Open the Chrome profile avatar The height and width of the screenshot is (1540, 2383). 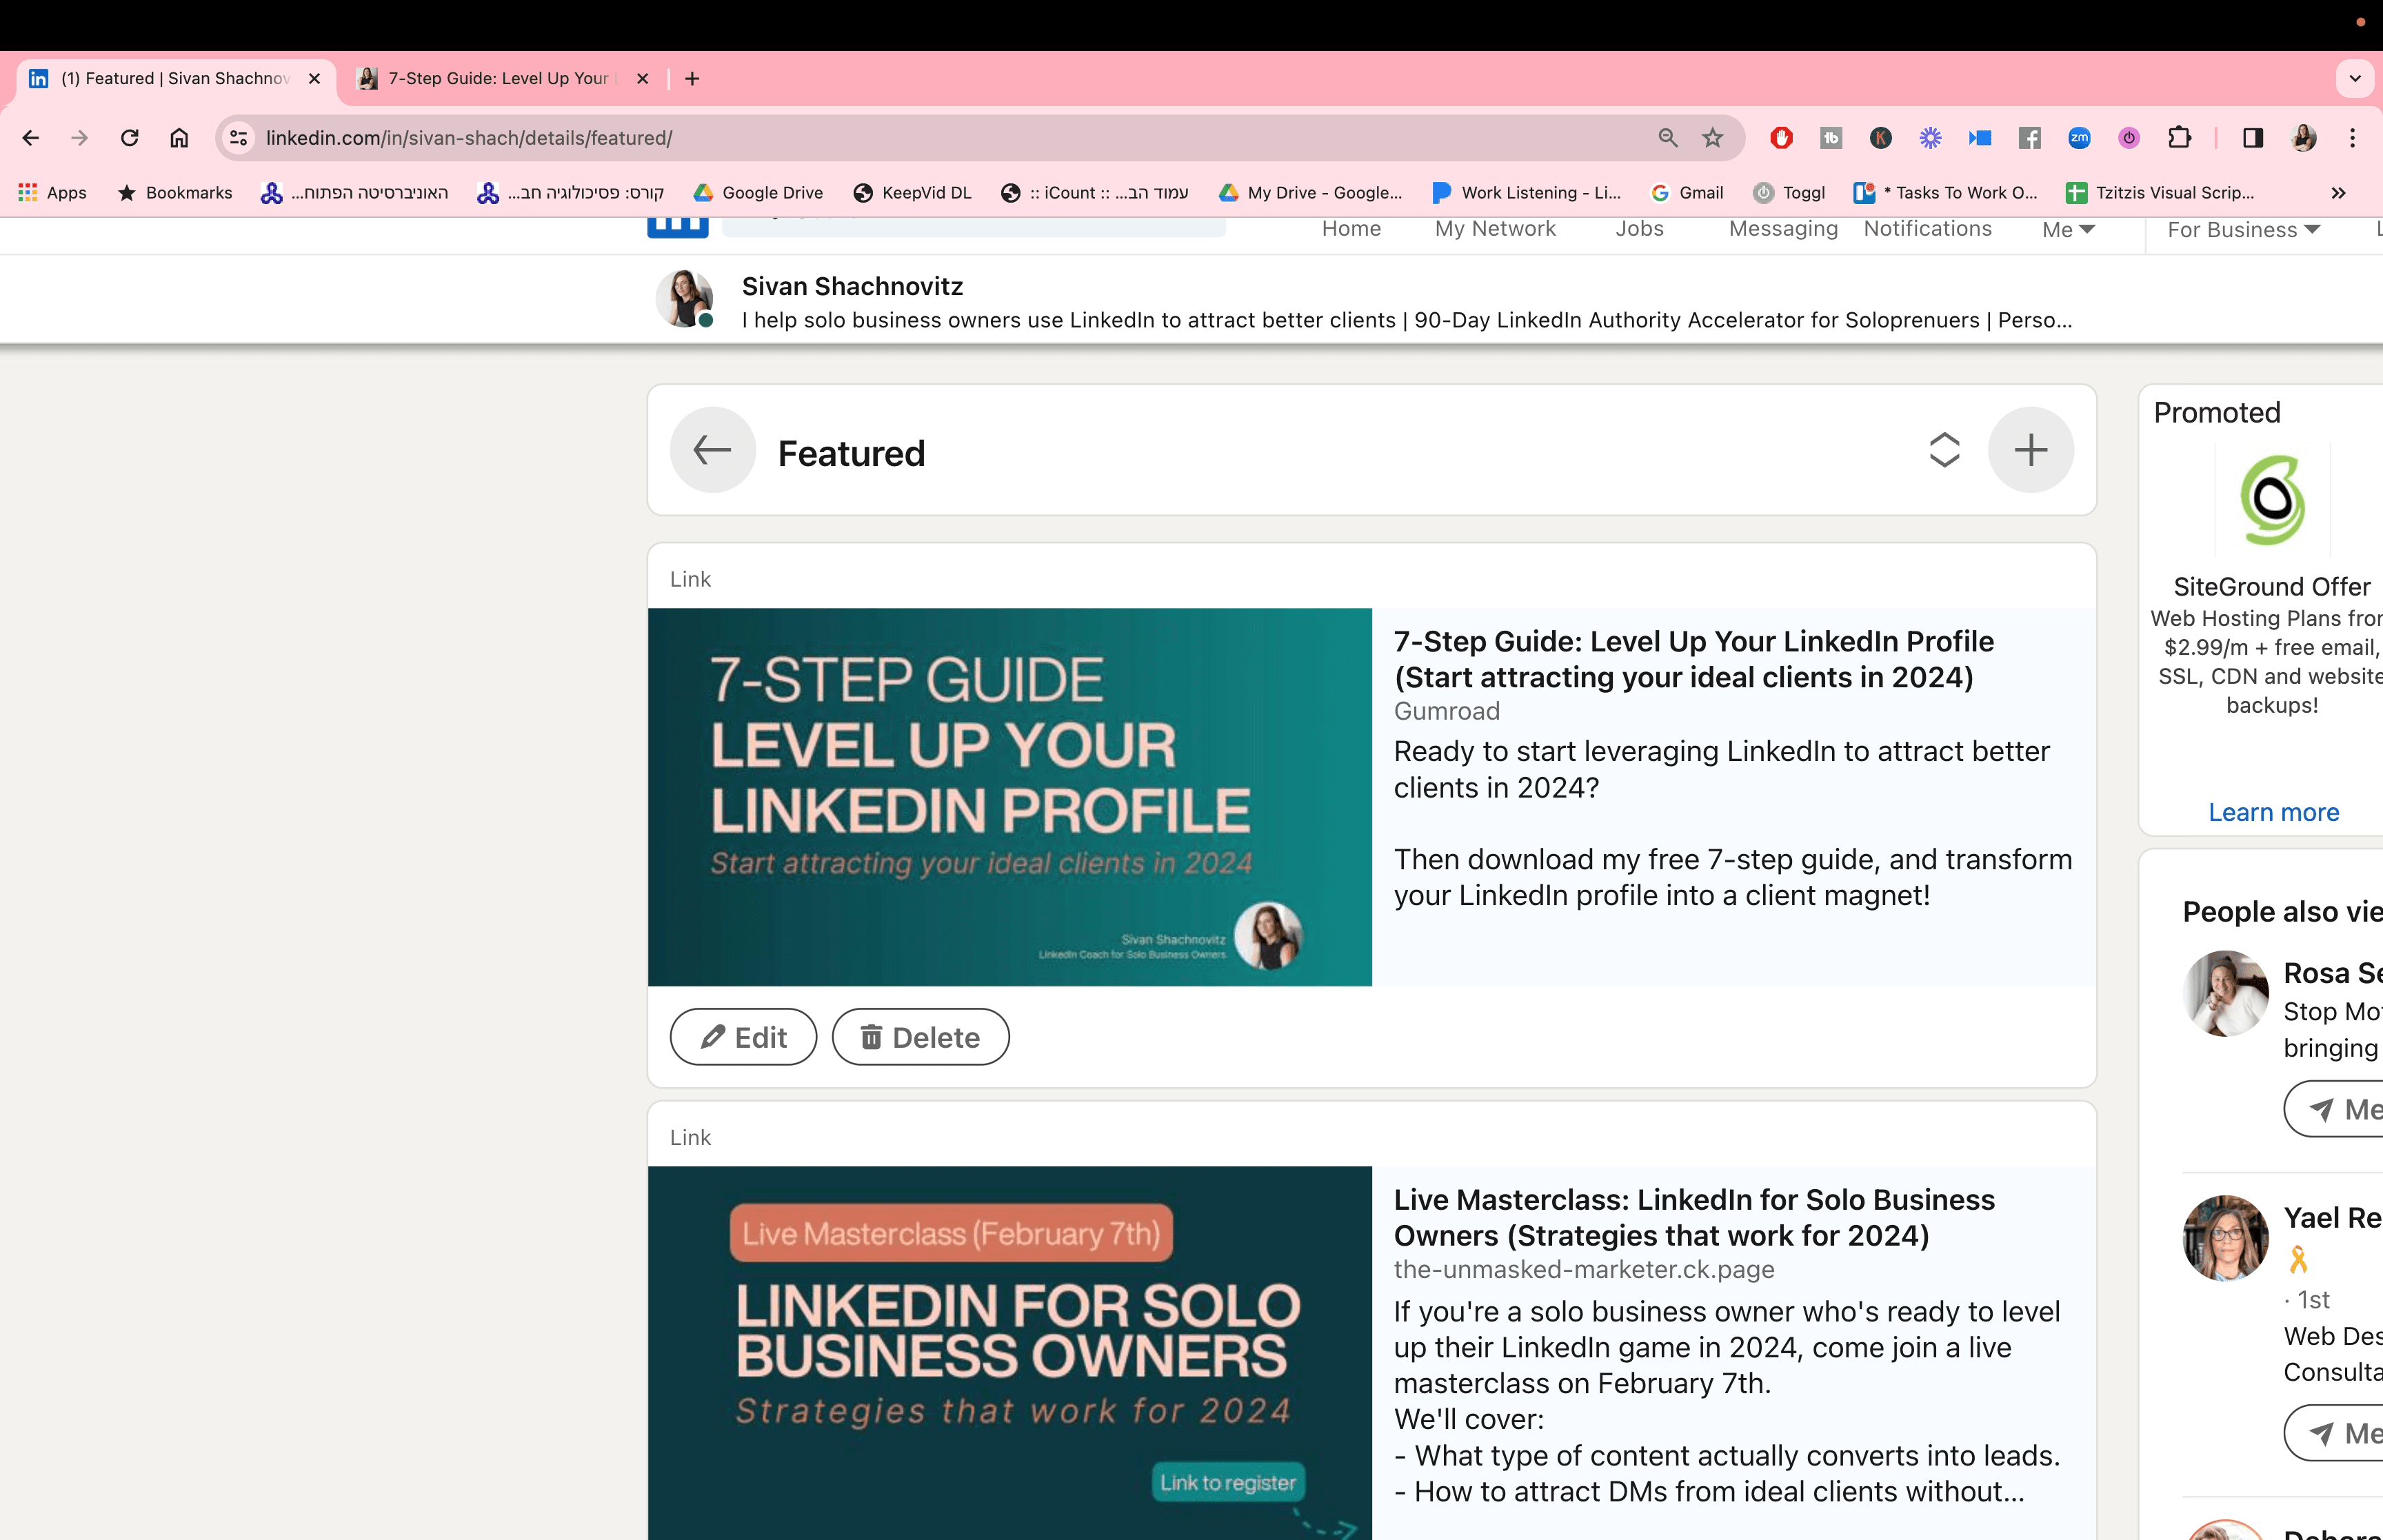[2304, 138]
